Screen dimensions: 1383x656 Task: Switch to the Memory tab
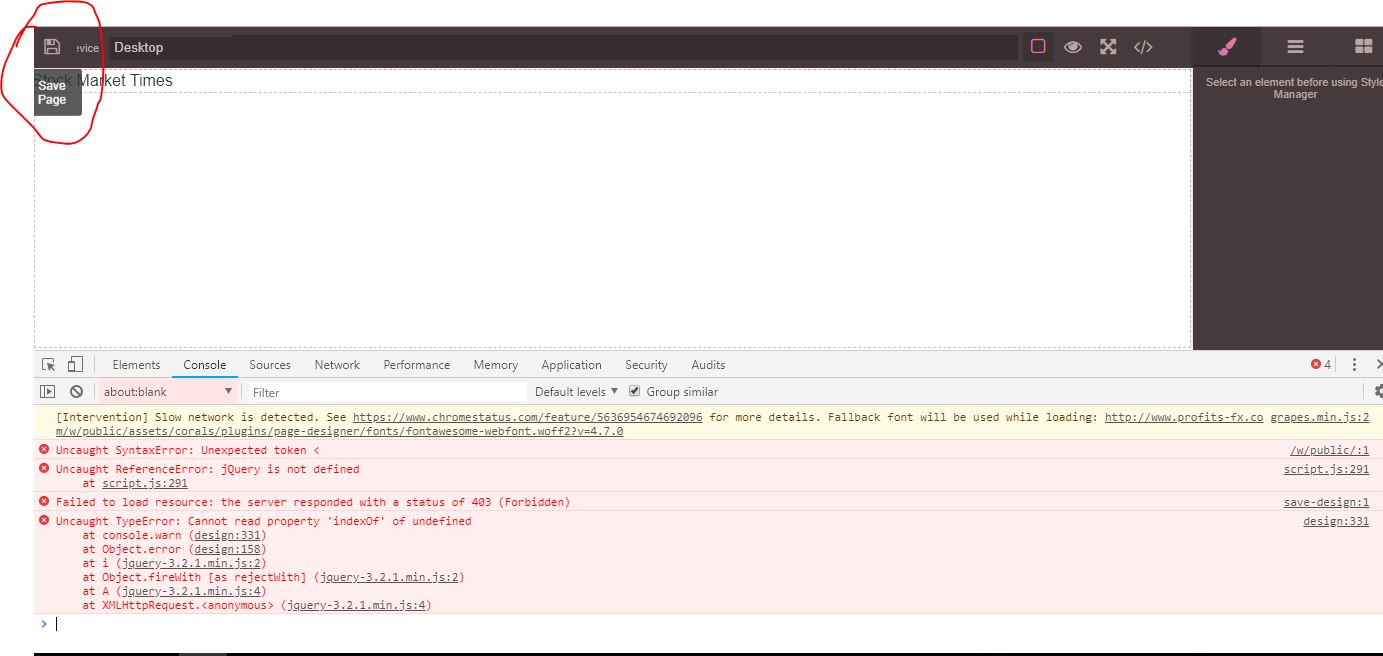pyautogui.click(x=496, y=365)
